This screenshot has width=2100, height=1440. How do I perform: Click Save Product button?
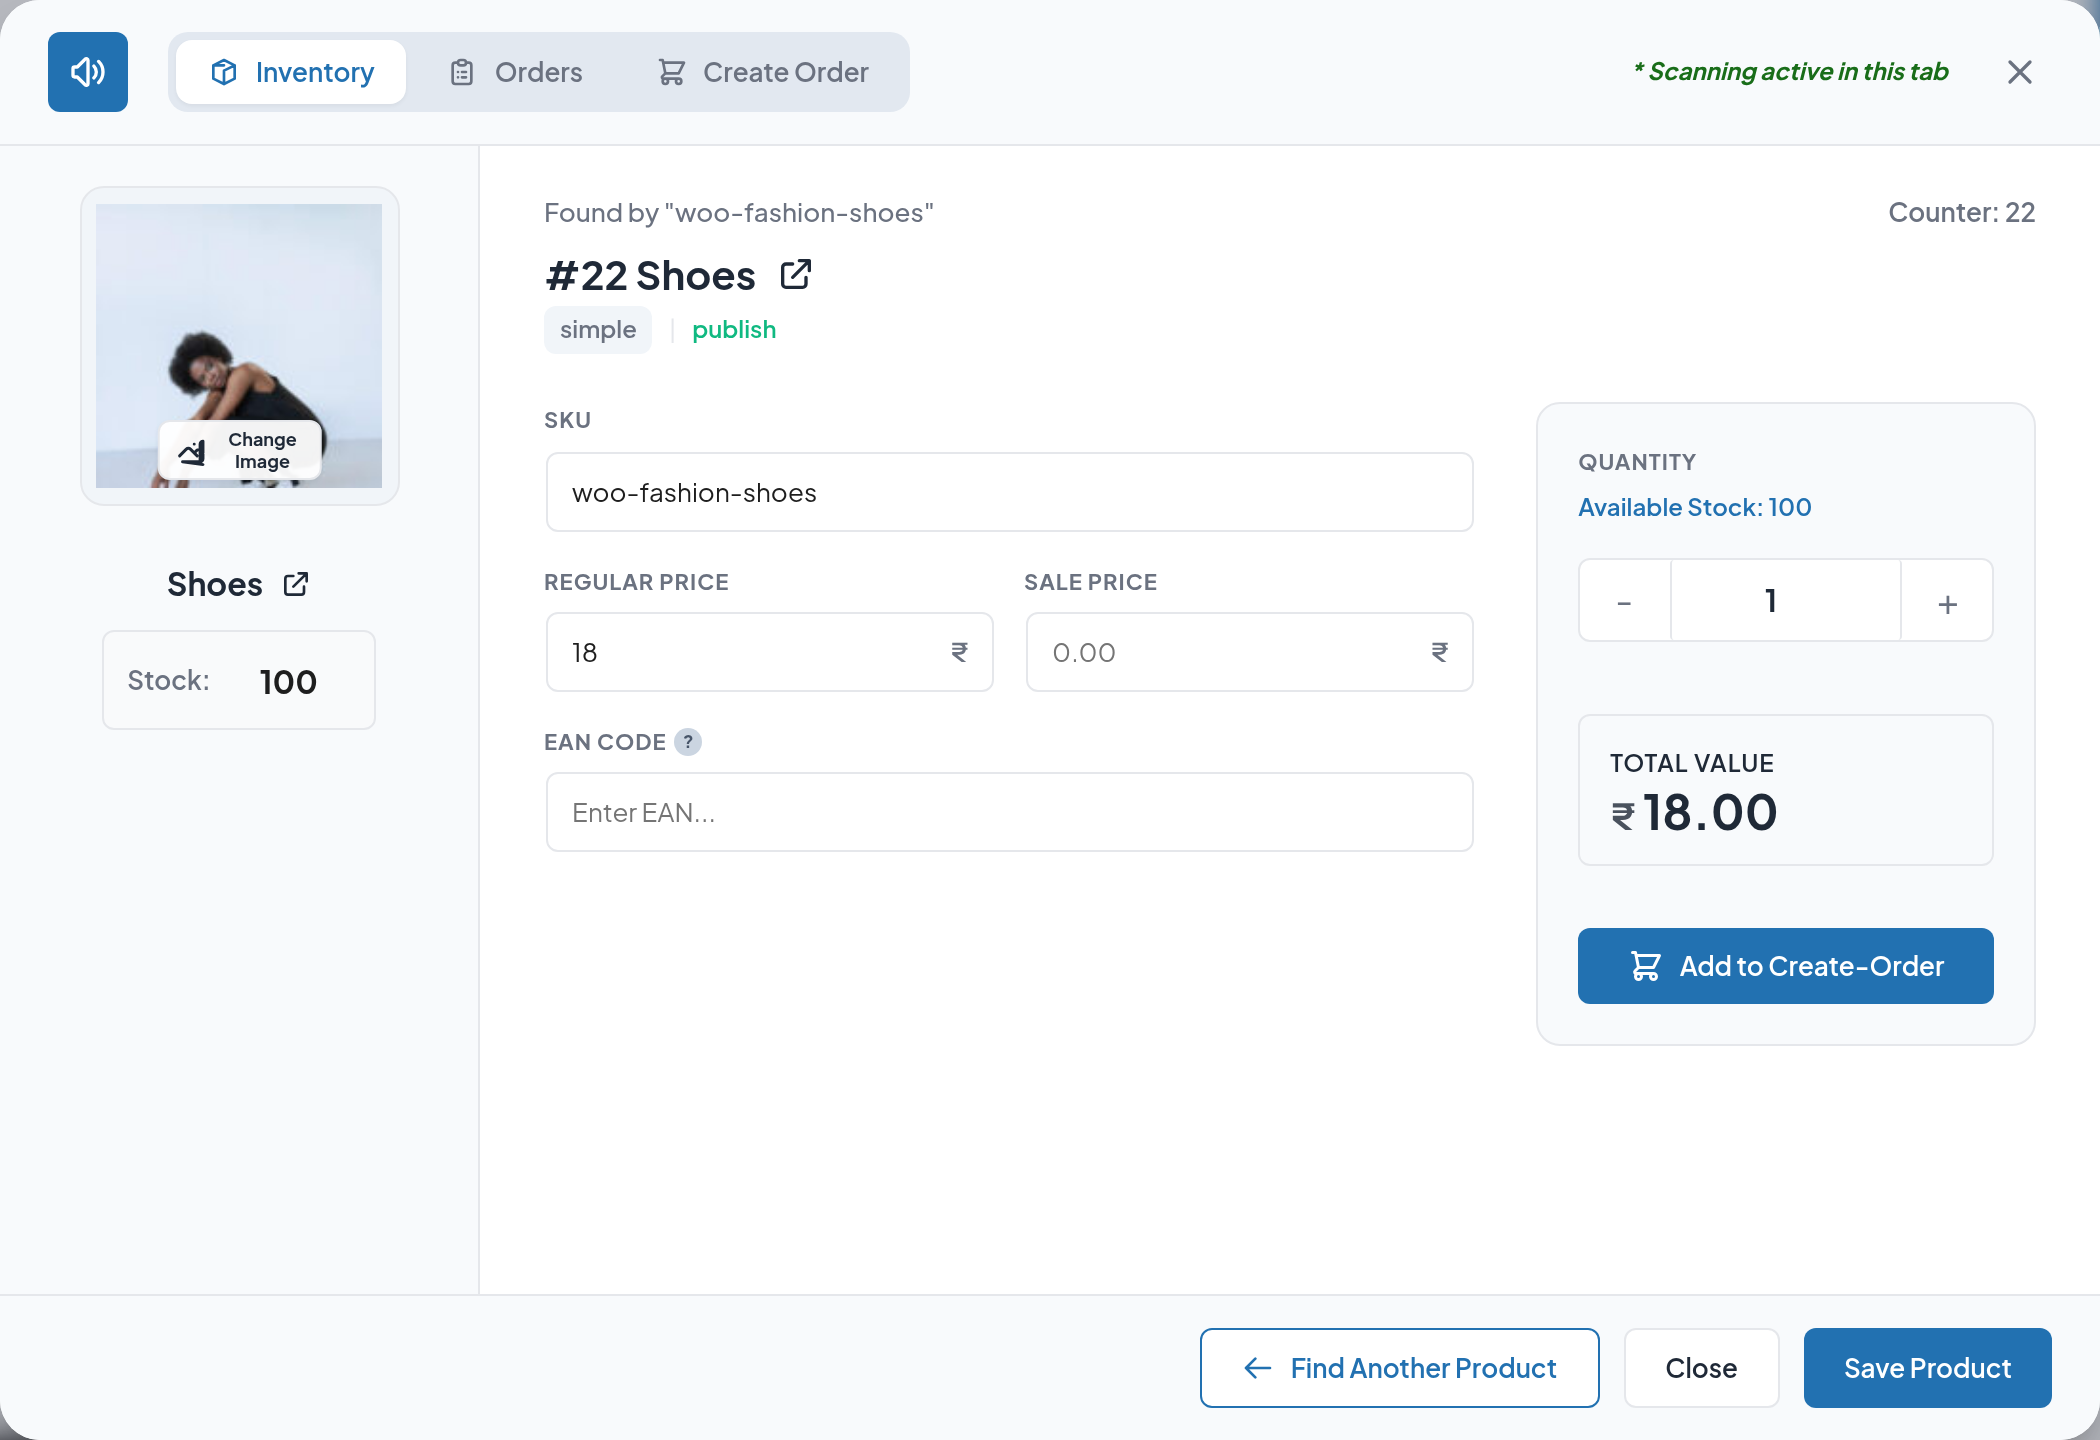1928,1368
